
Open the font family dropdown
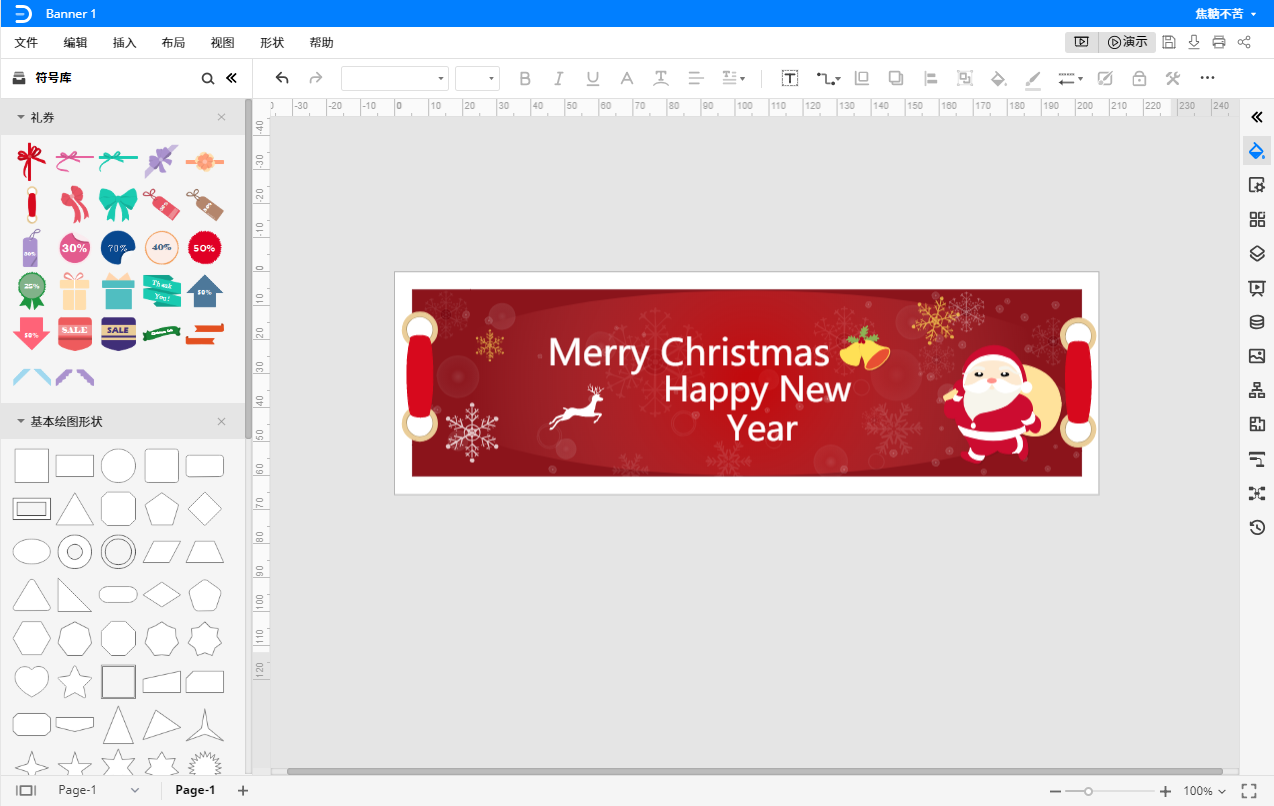pyautogui.click(x=395, y=78)
